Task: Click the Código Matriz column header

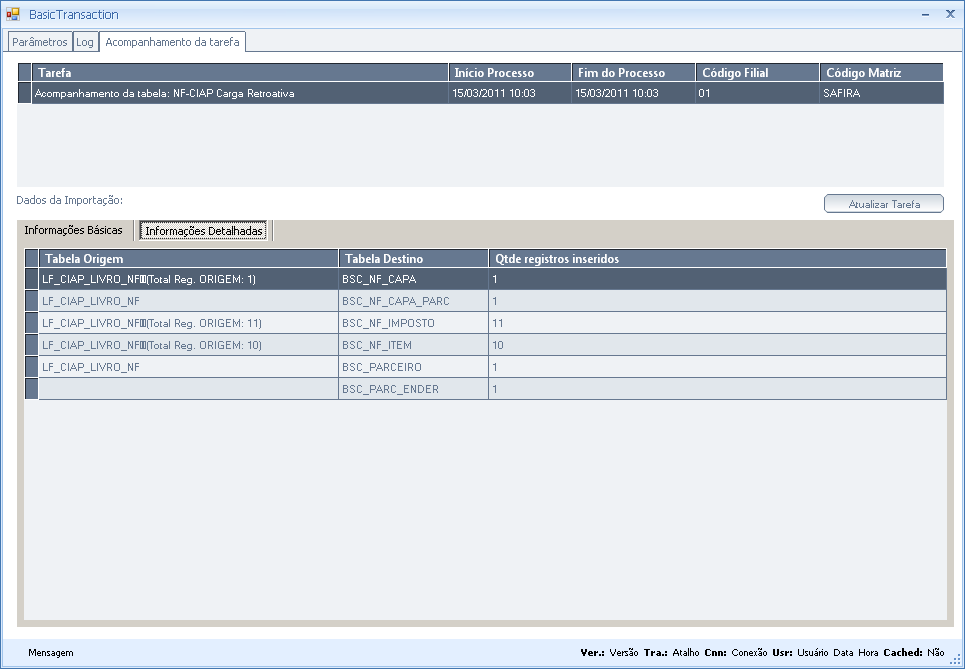Action: (x=880, y=73)
